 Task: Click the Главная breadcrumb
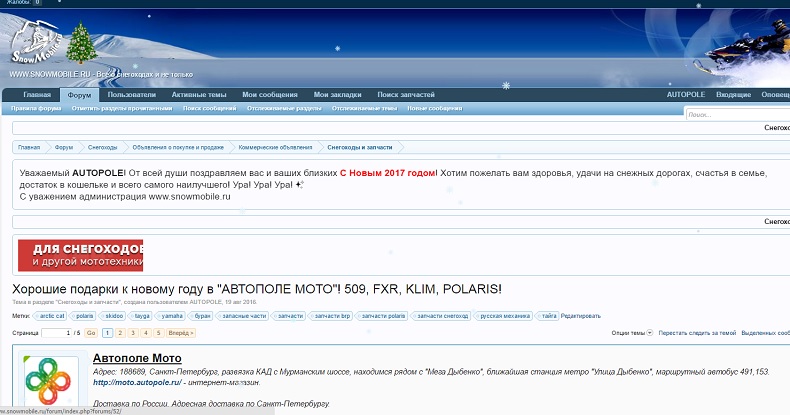(x=29, y=148)
